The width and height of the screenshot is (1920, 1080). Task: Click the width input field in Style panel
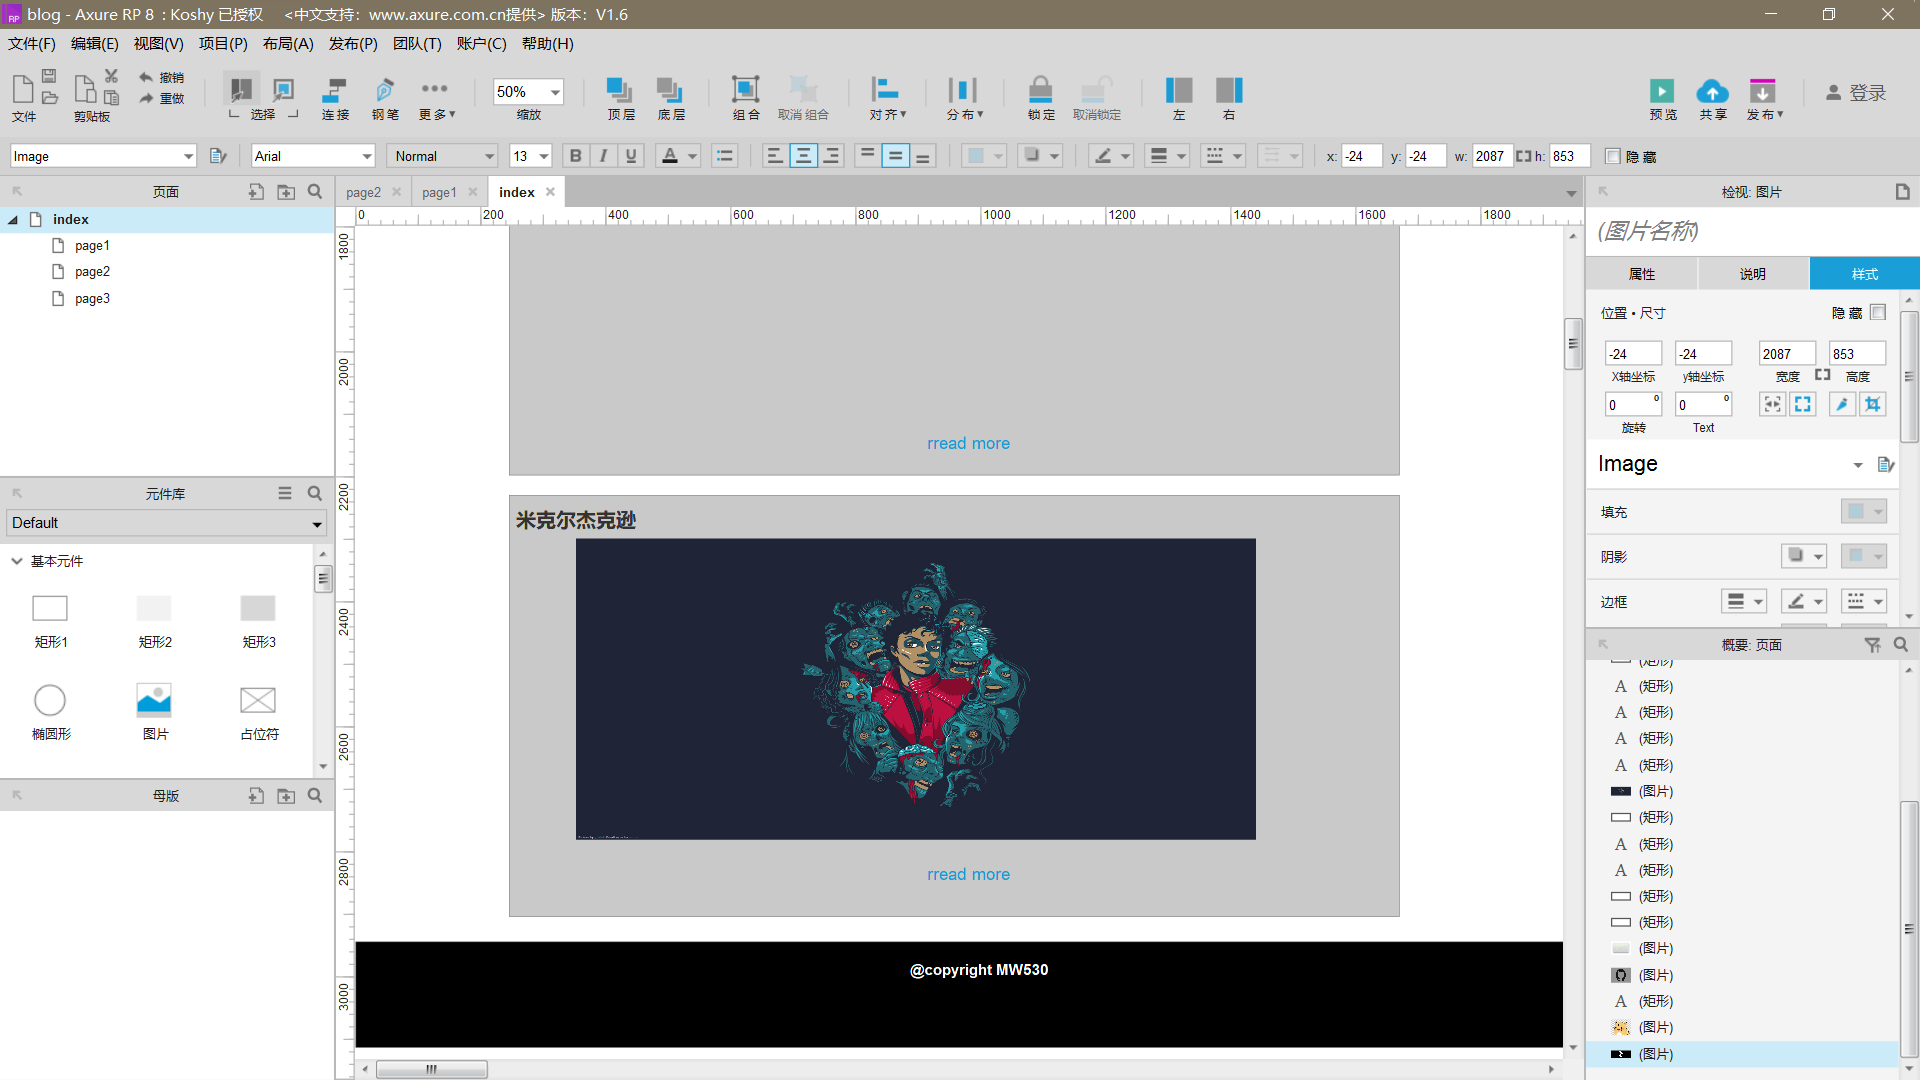pyautogui.click(x=1787, y=354)
